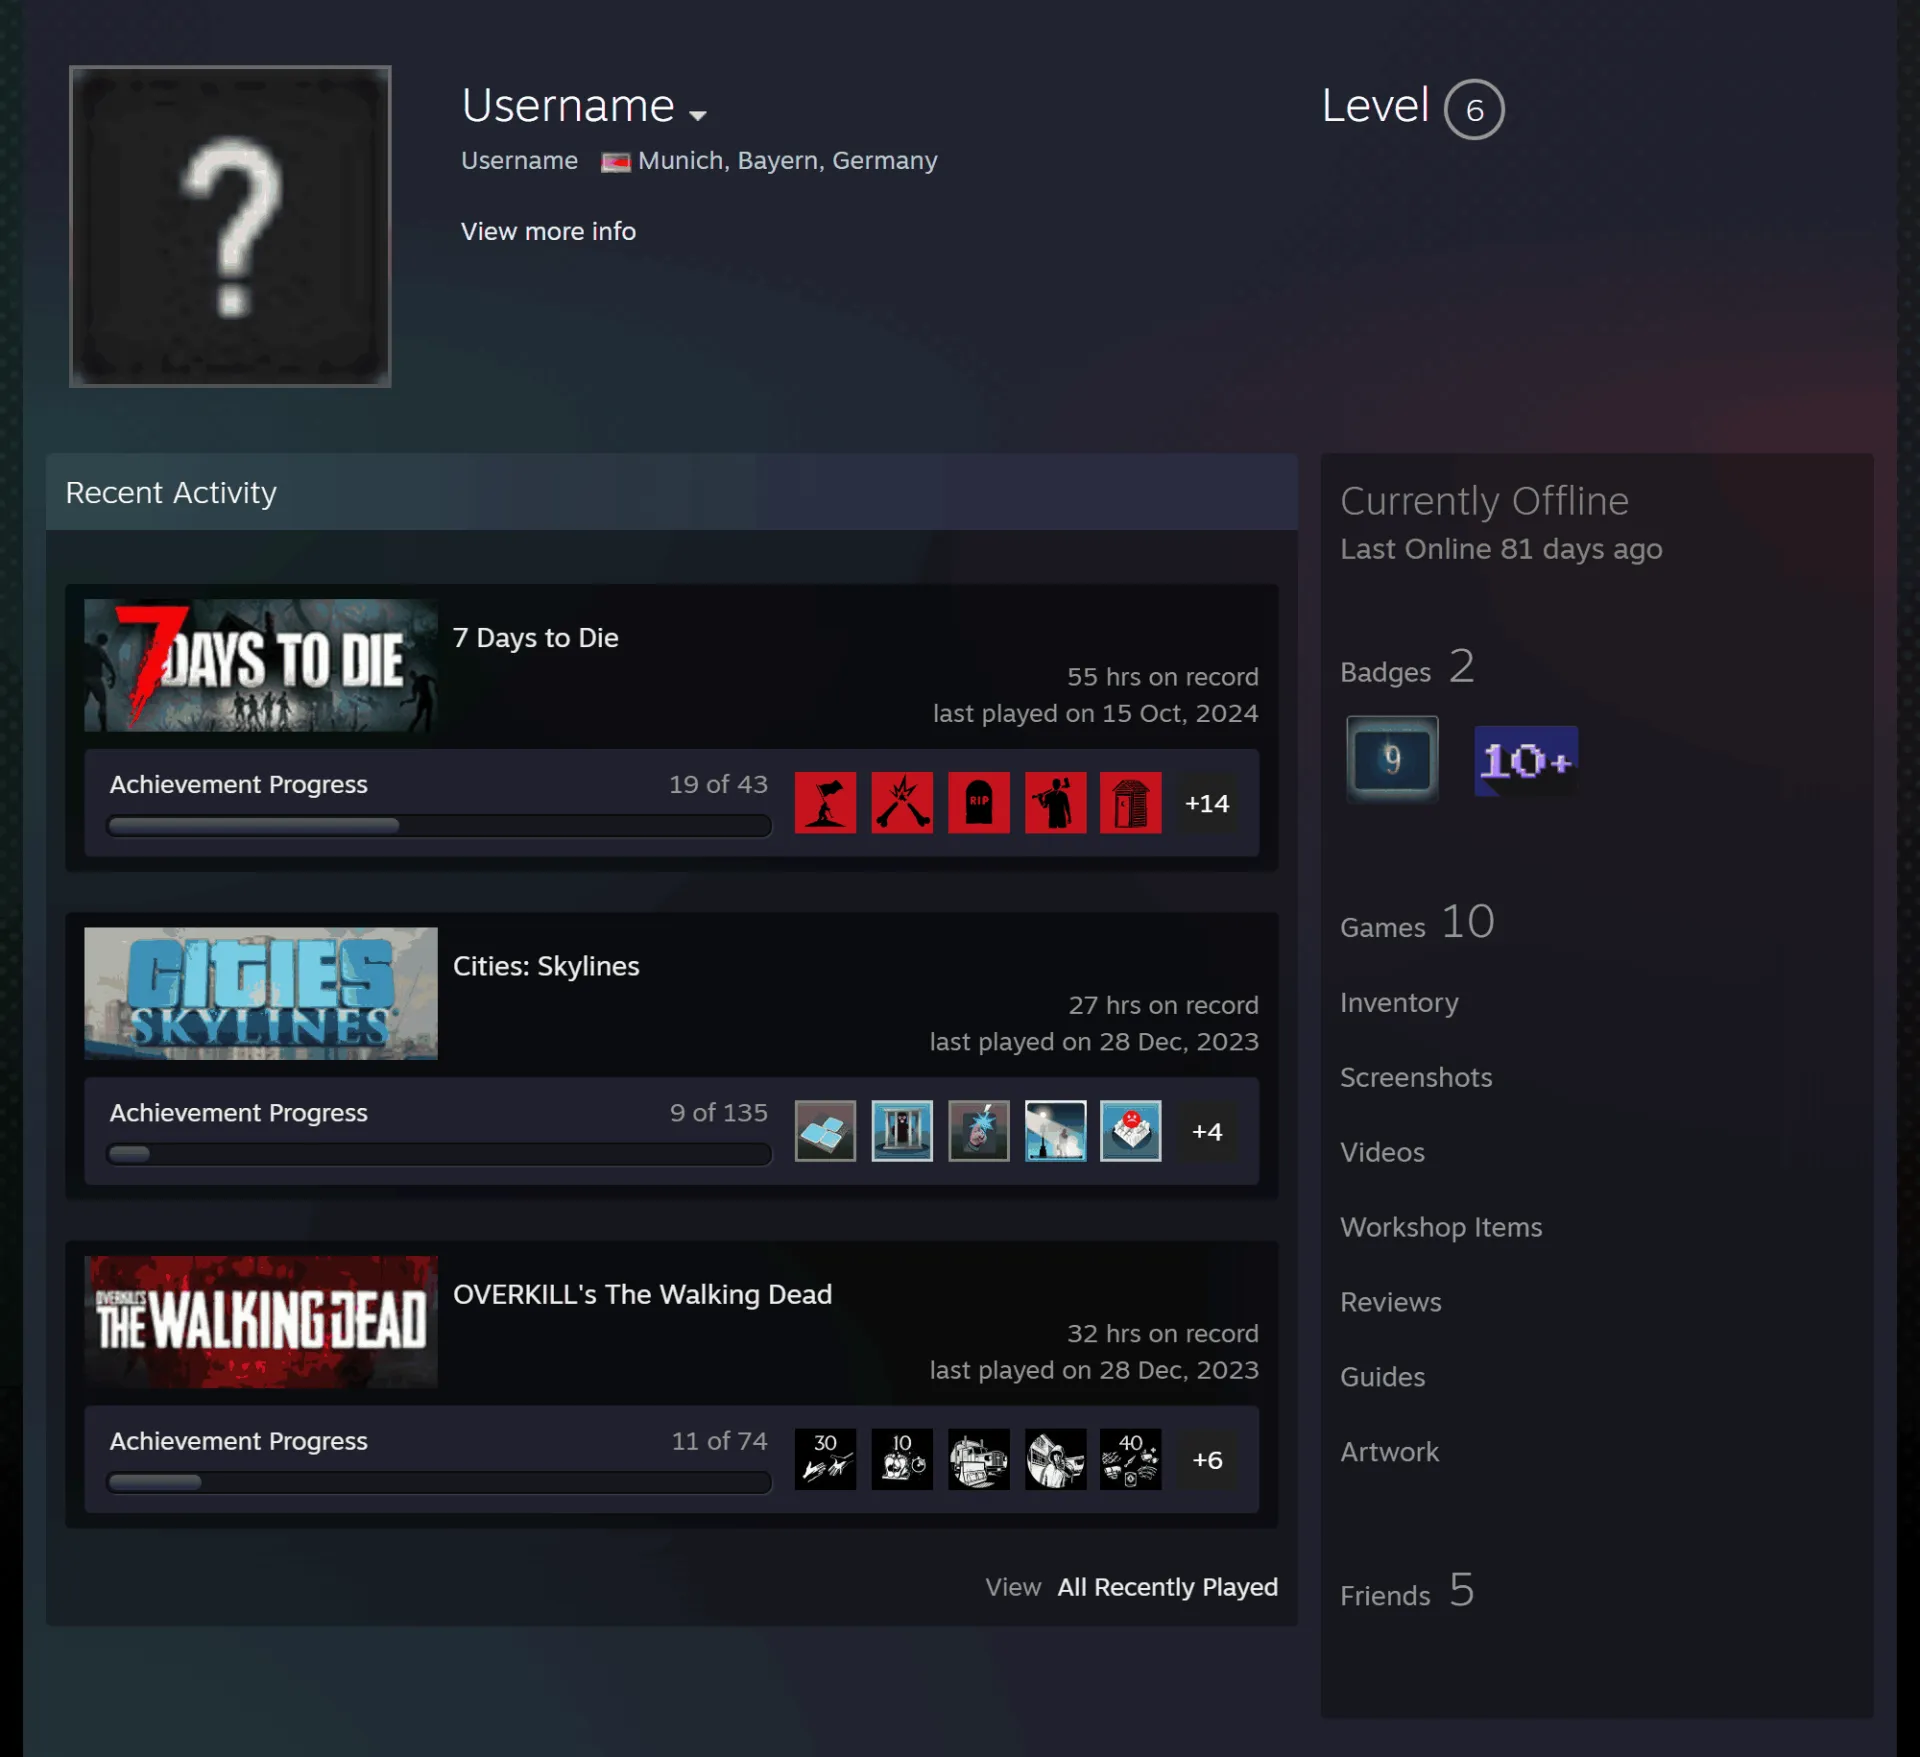The height and width of the screenshot is (1757, 1920).
Task: Click the red RIP tombstone achievement icon
Action: coord(979,802)
